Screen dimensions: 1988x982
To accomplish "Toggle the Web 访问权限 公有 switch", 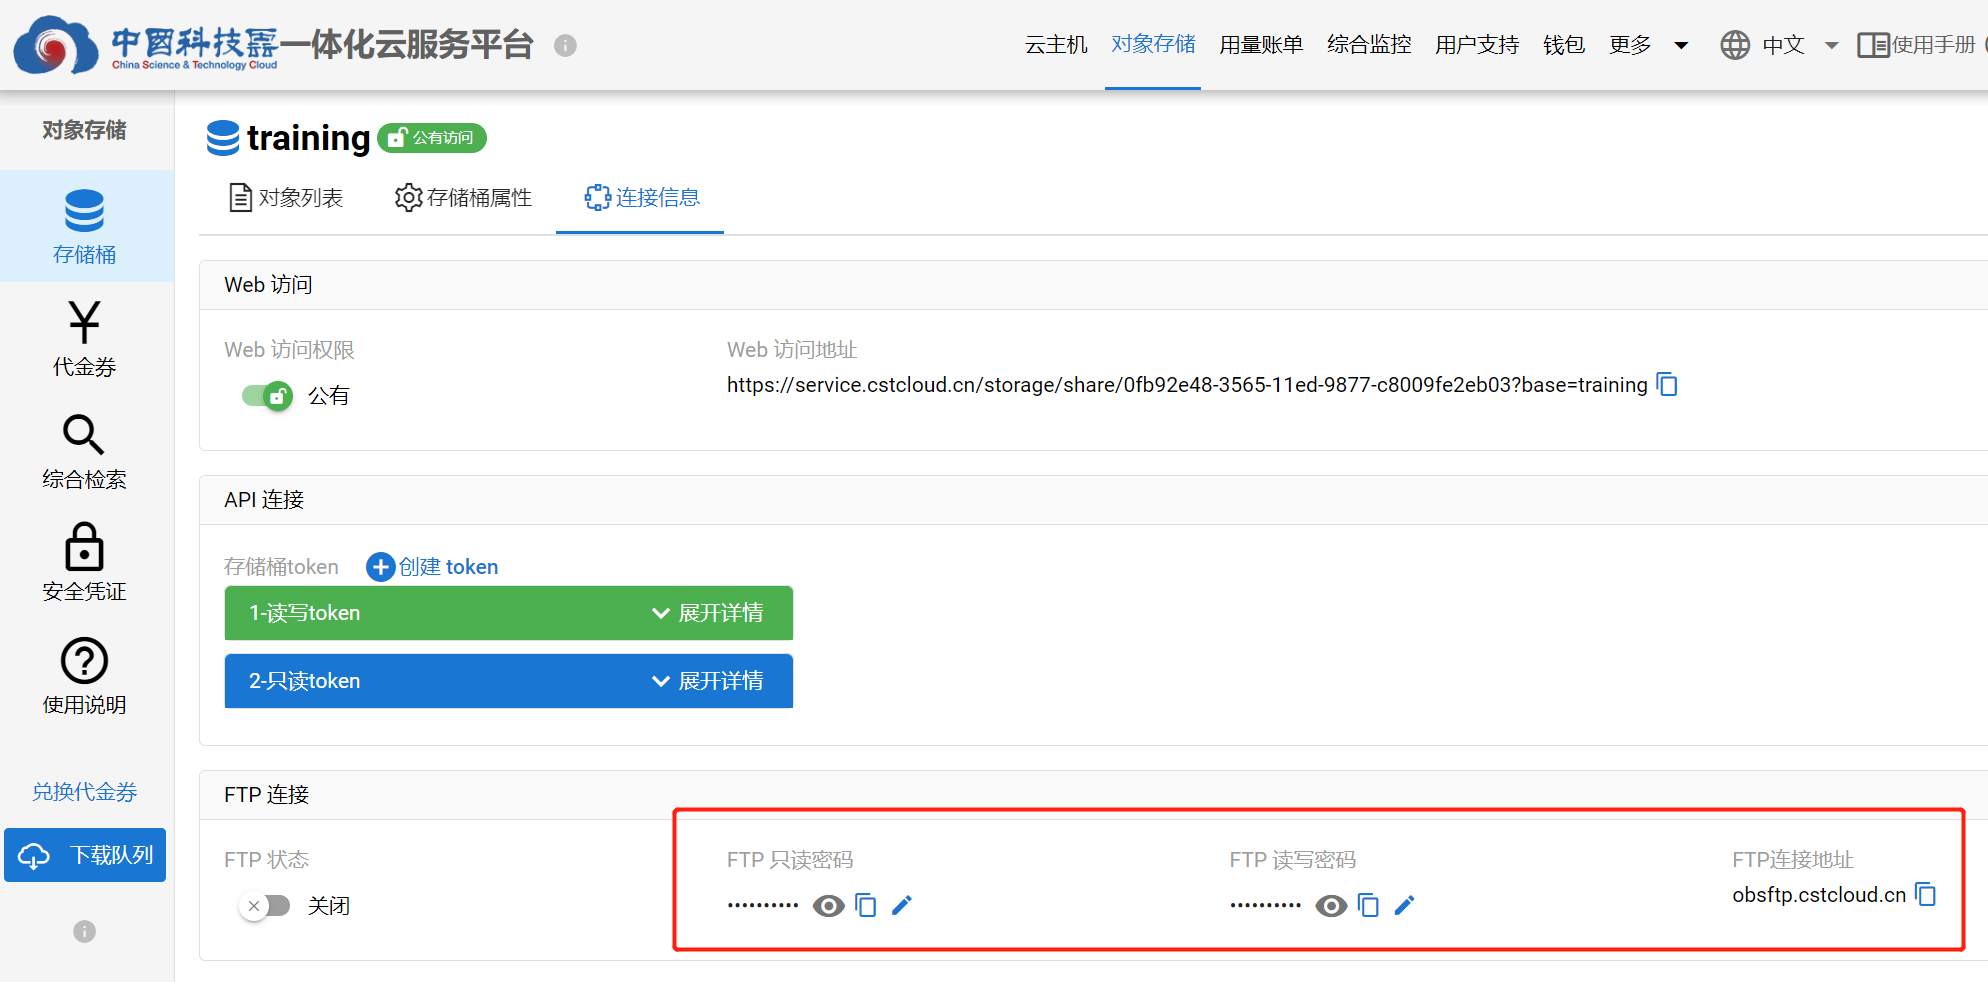I will point(267,396).
